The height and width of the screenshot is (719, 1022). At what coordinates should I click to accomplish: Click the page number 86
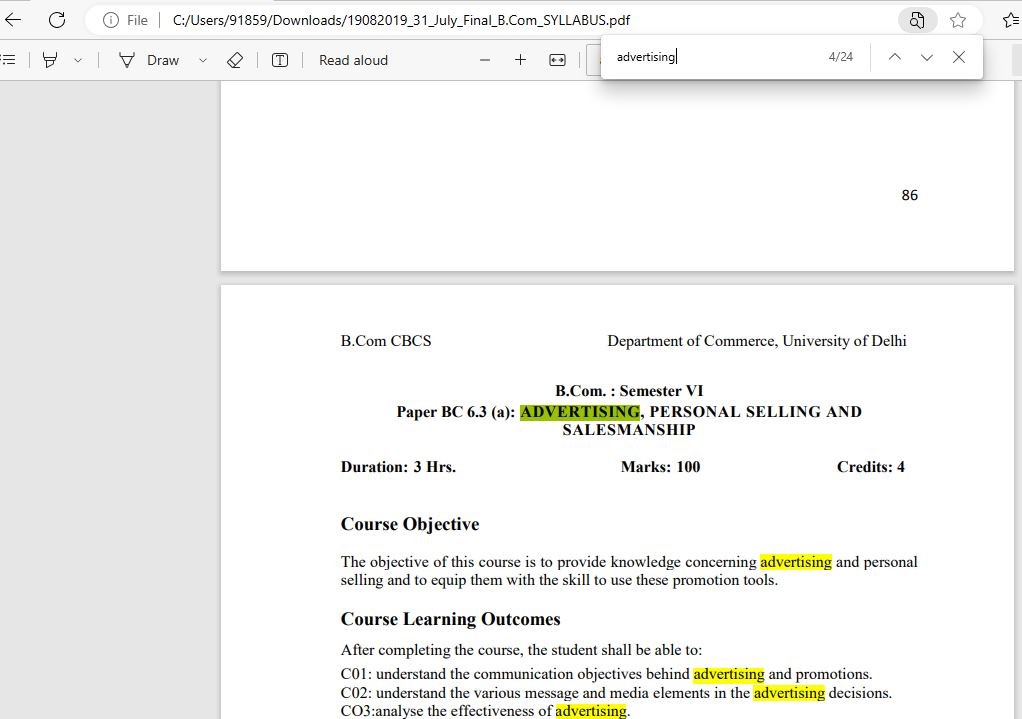click(909, 195)
